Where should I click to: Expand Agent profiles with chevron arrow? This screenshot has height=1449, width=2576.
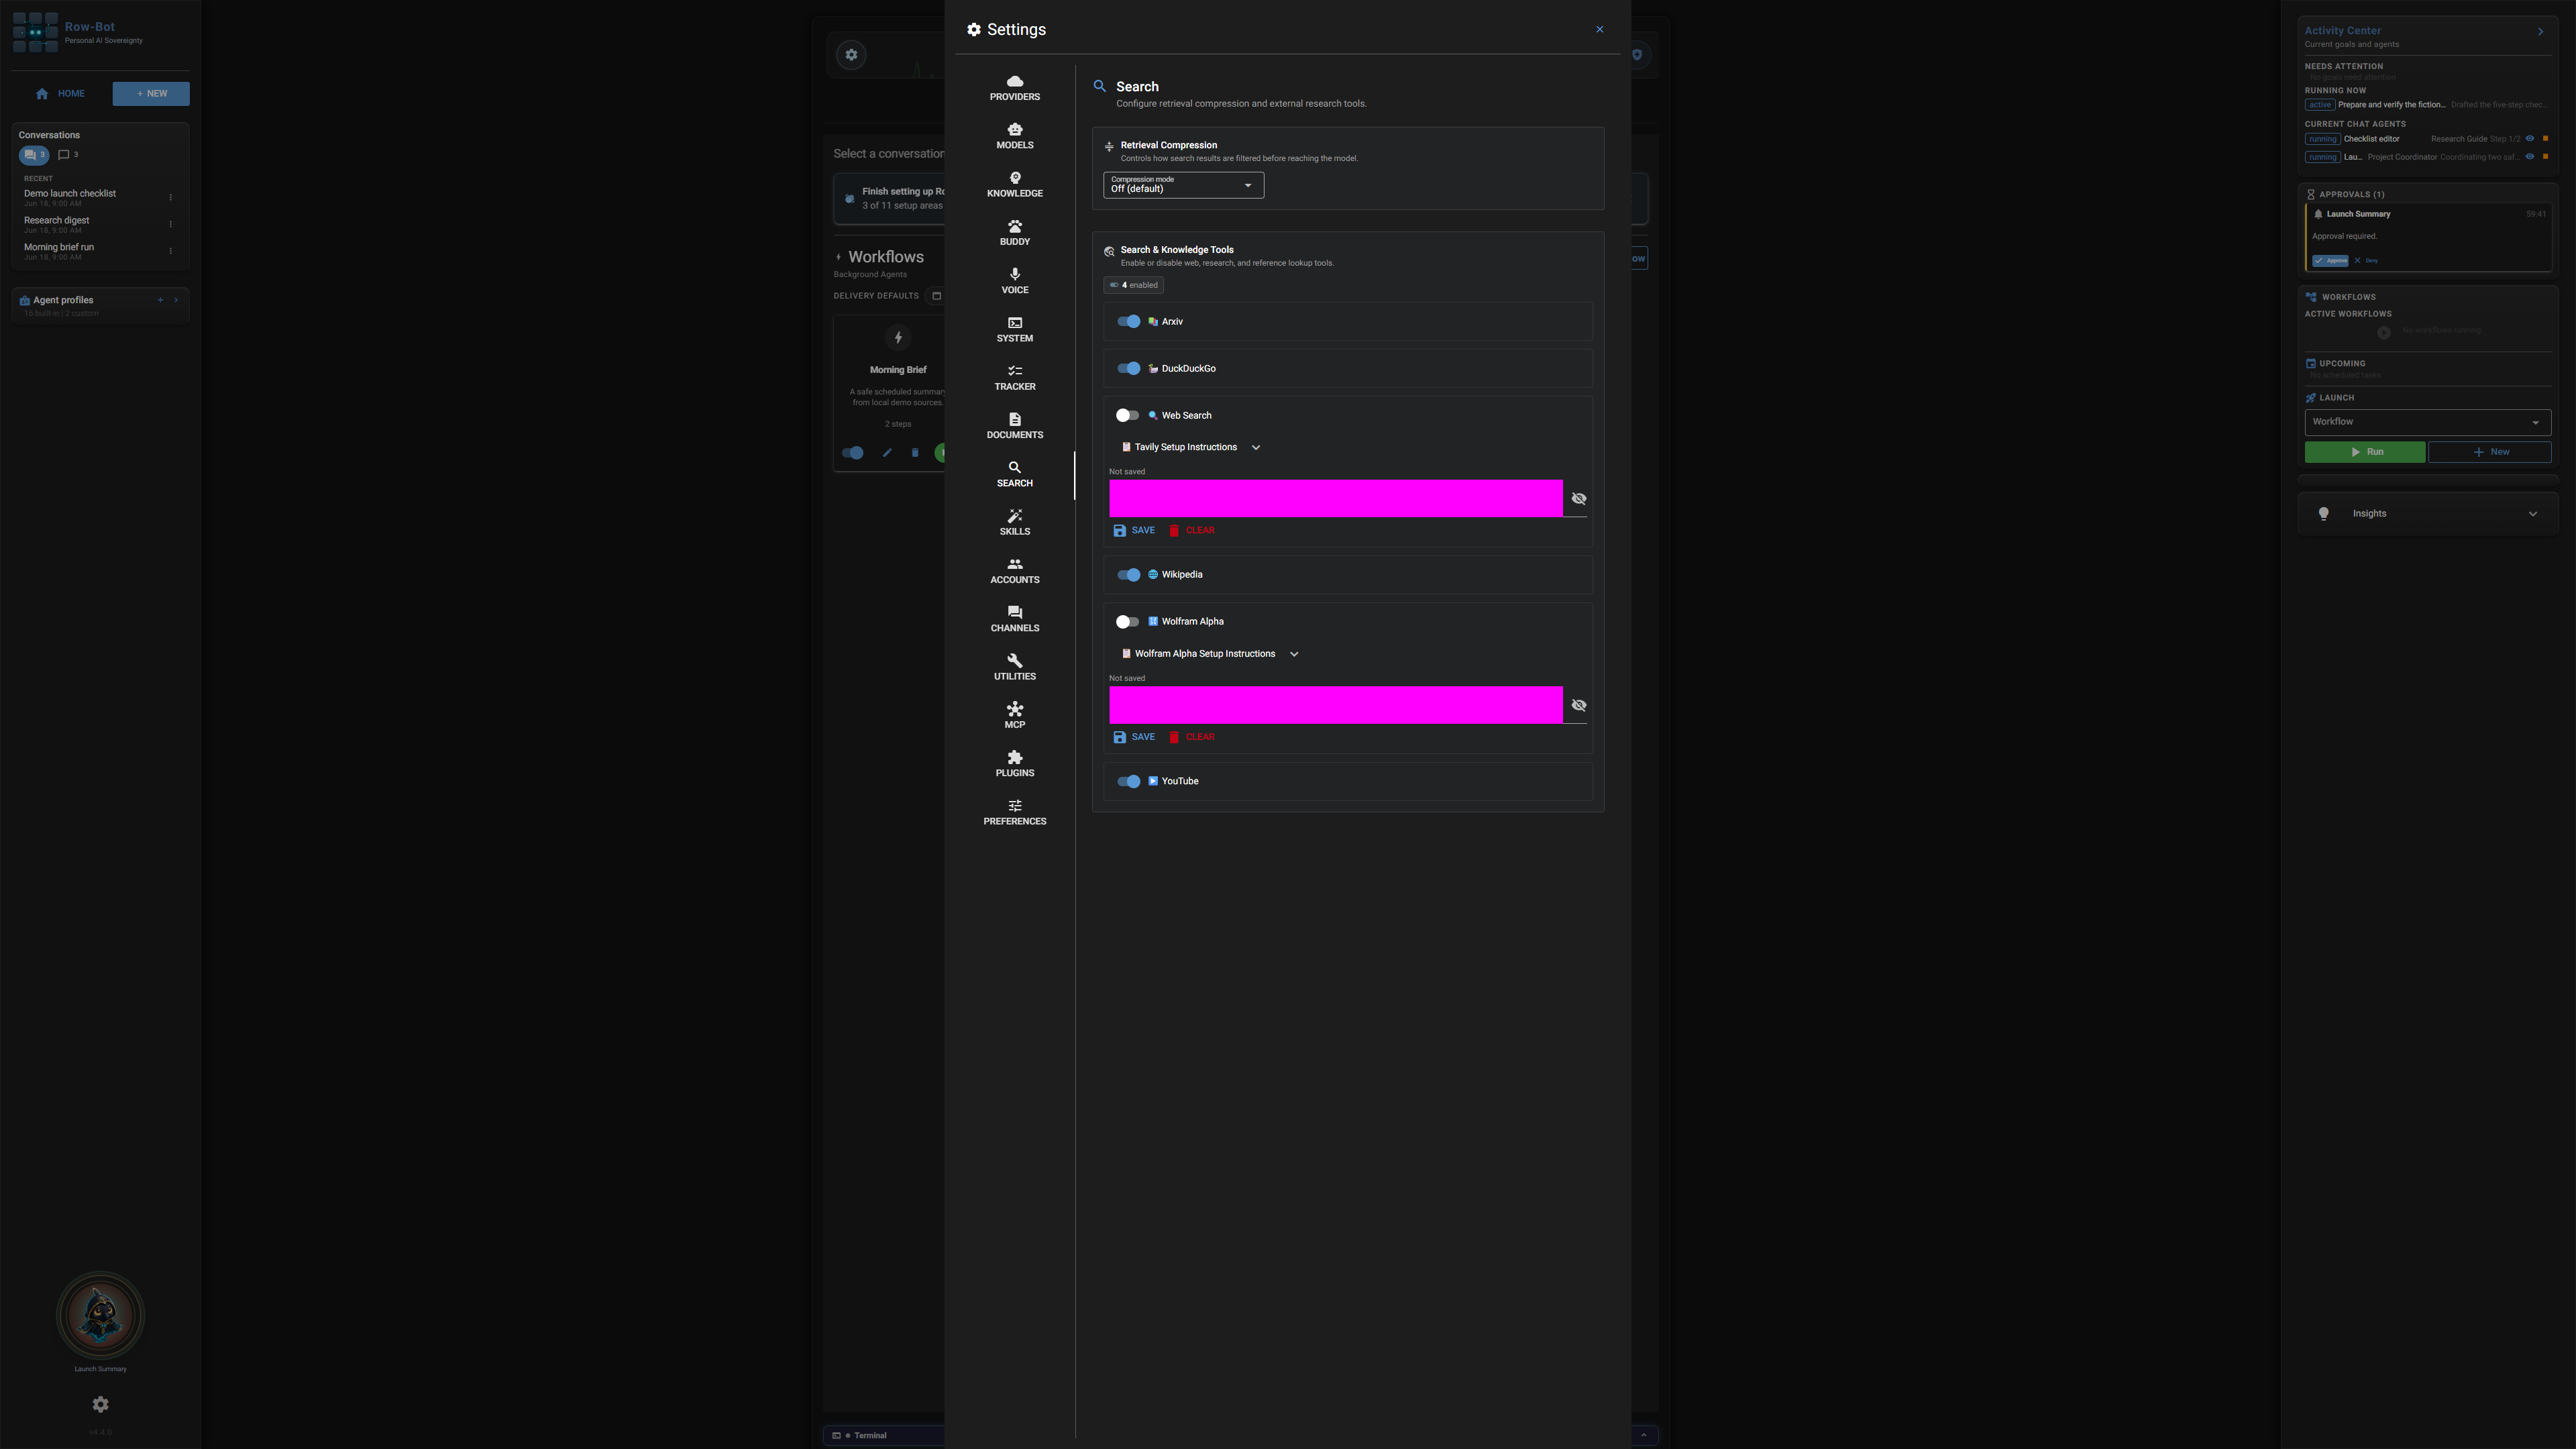[177, 300]
